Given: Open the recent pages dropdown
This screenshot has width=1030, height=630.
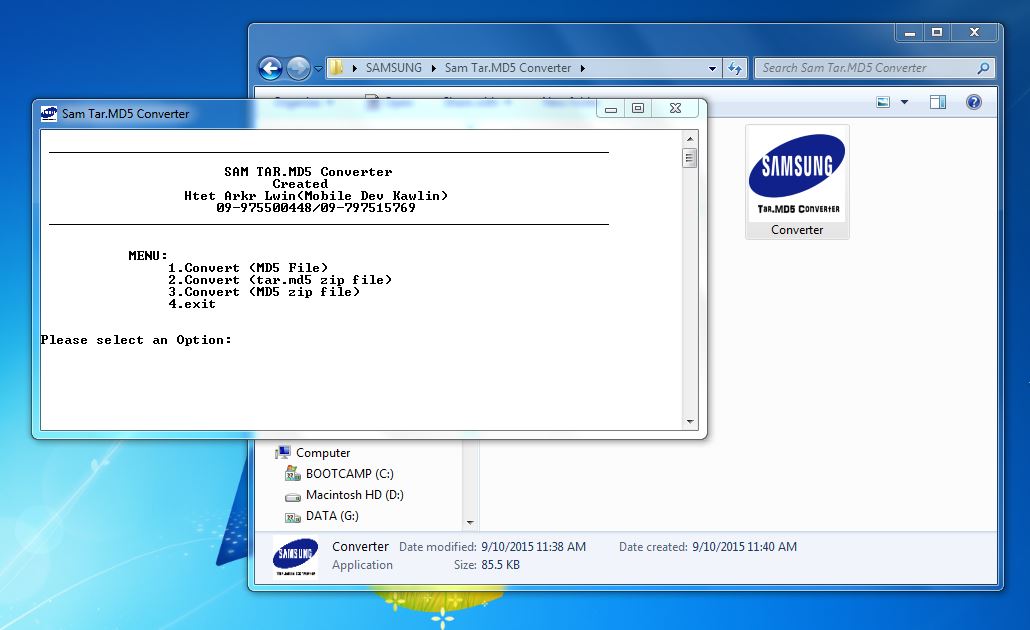Looking at the screenshot, I should (x=316, y=68).
